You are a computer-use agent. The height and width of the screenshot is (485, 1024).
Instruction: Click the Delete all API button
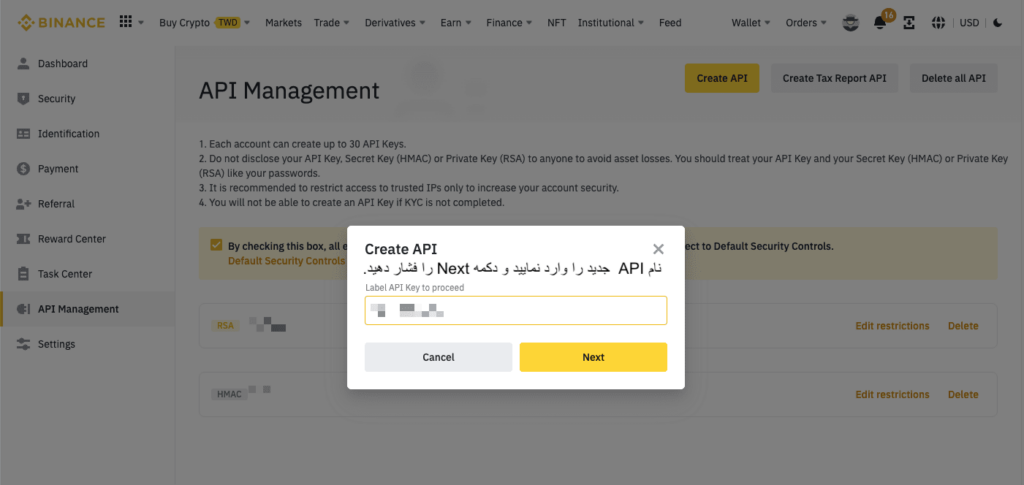coord(953,78)
